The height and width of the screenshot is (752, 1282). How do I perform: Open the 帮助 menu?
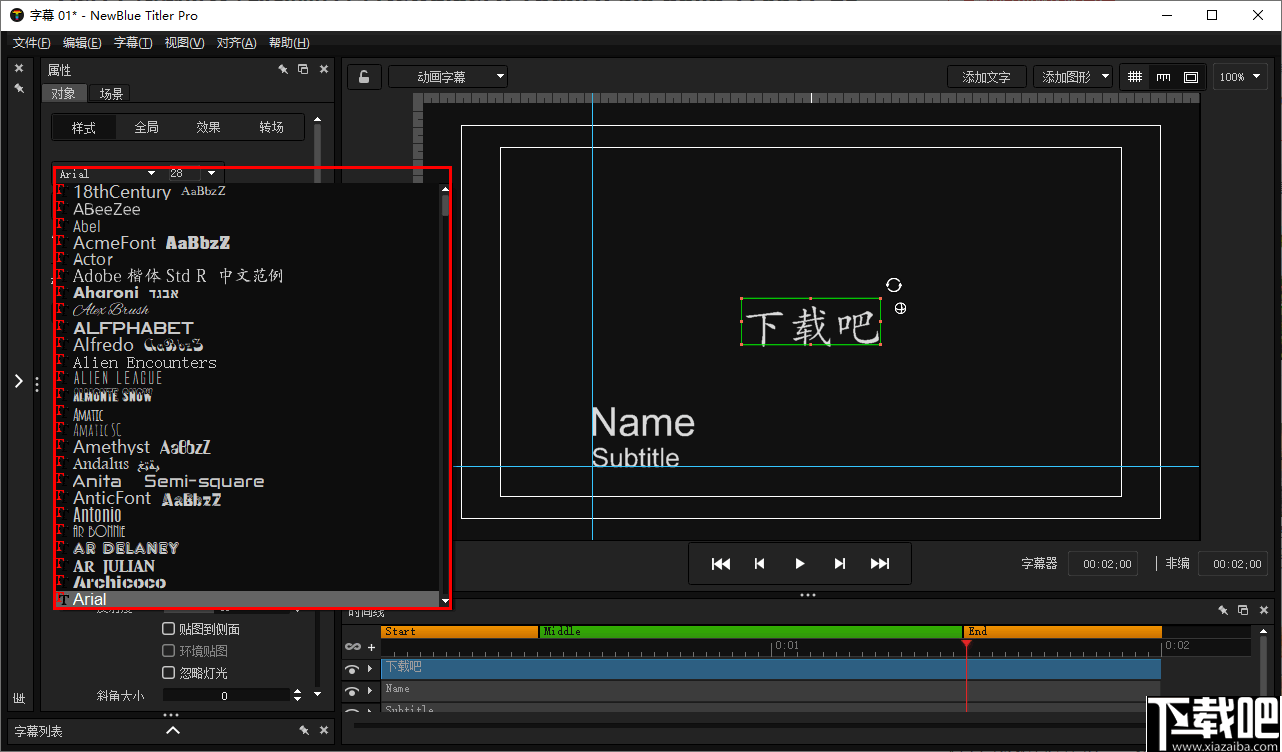point(287,42)
